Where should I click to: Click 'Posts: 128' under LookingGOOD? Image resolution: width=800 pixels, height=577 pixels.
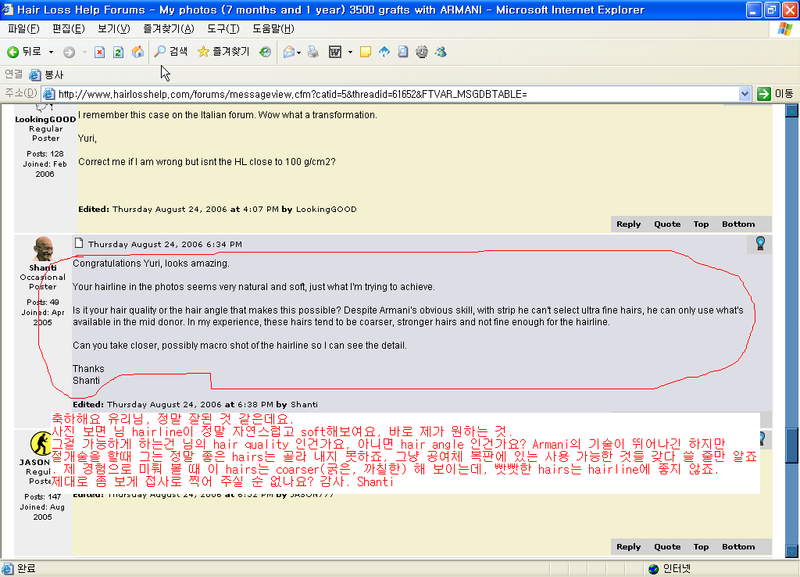45,154
